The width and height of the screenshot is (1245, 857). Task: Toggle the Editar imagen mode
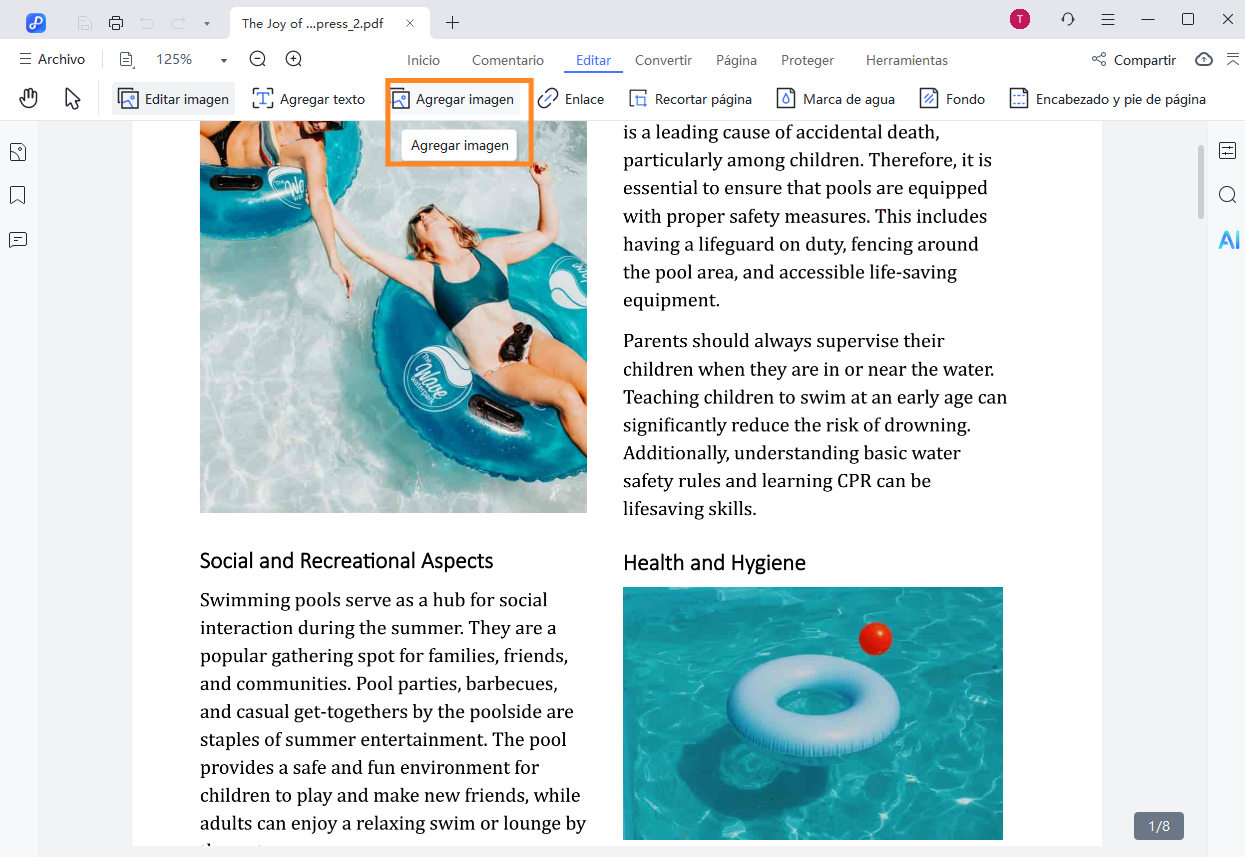pyautogui.click(x=173, y=99)
